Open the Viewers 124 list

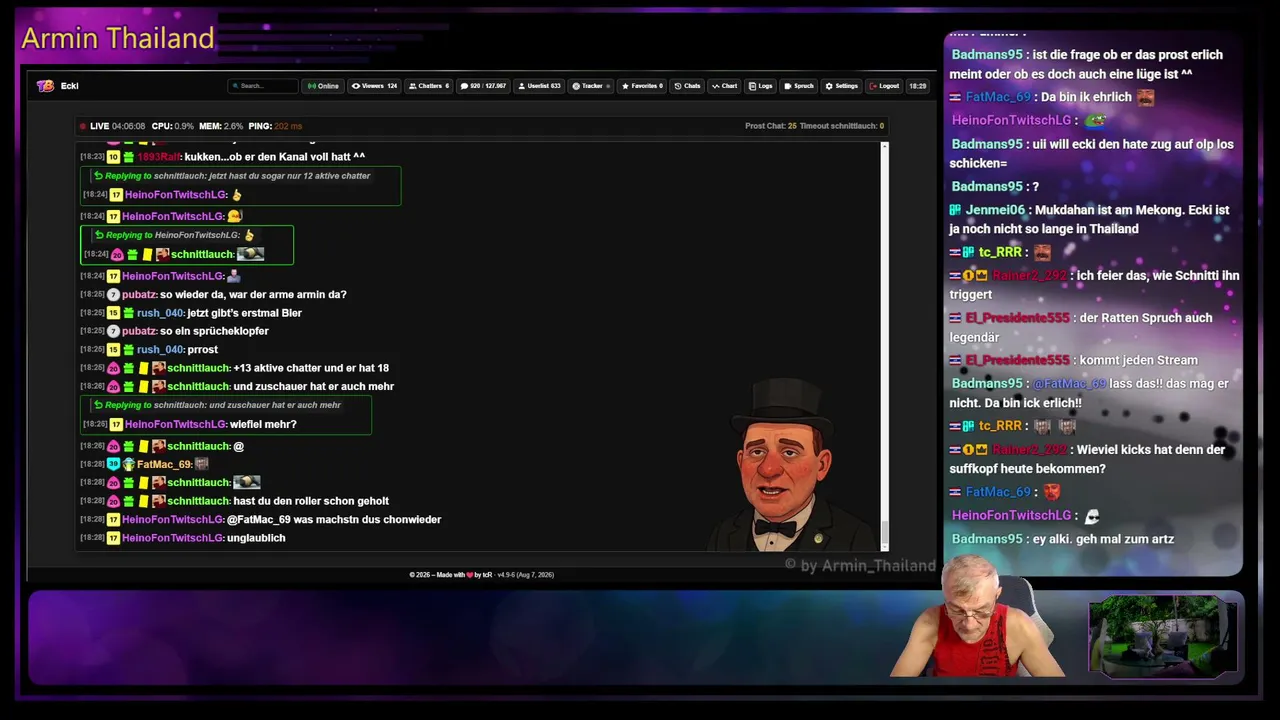click(374, 86)
